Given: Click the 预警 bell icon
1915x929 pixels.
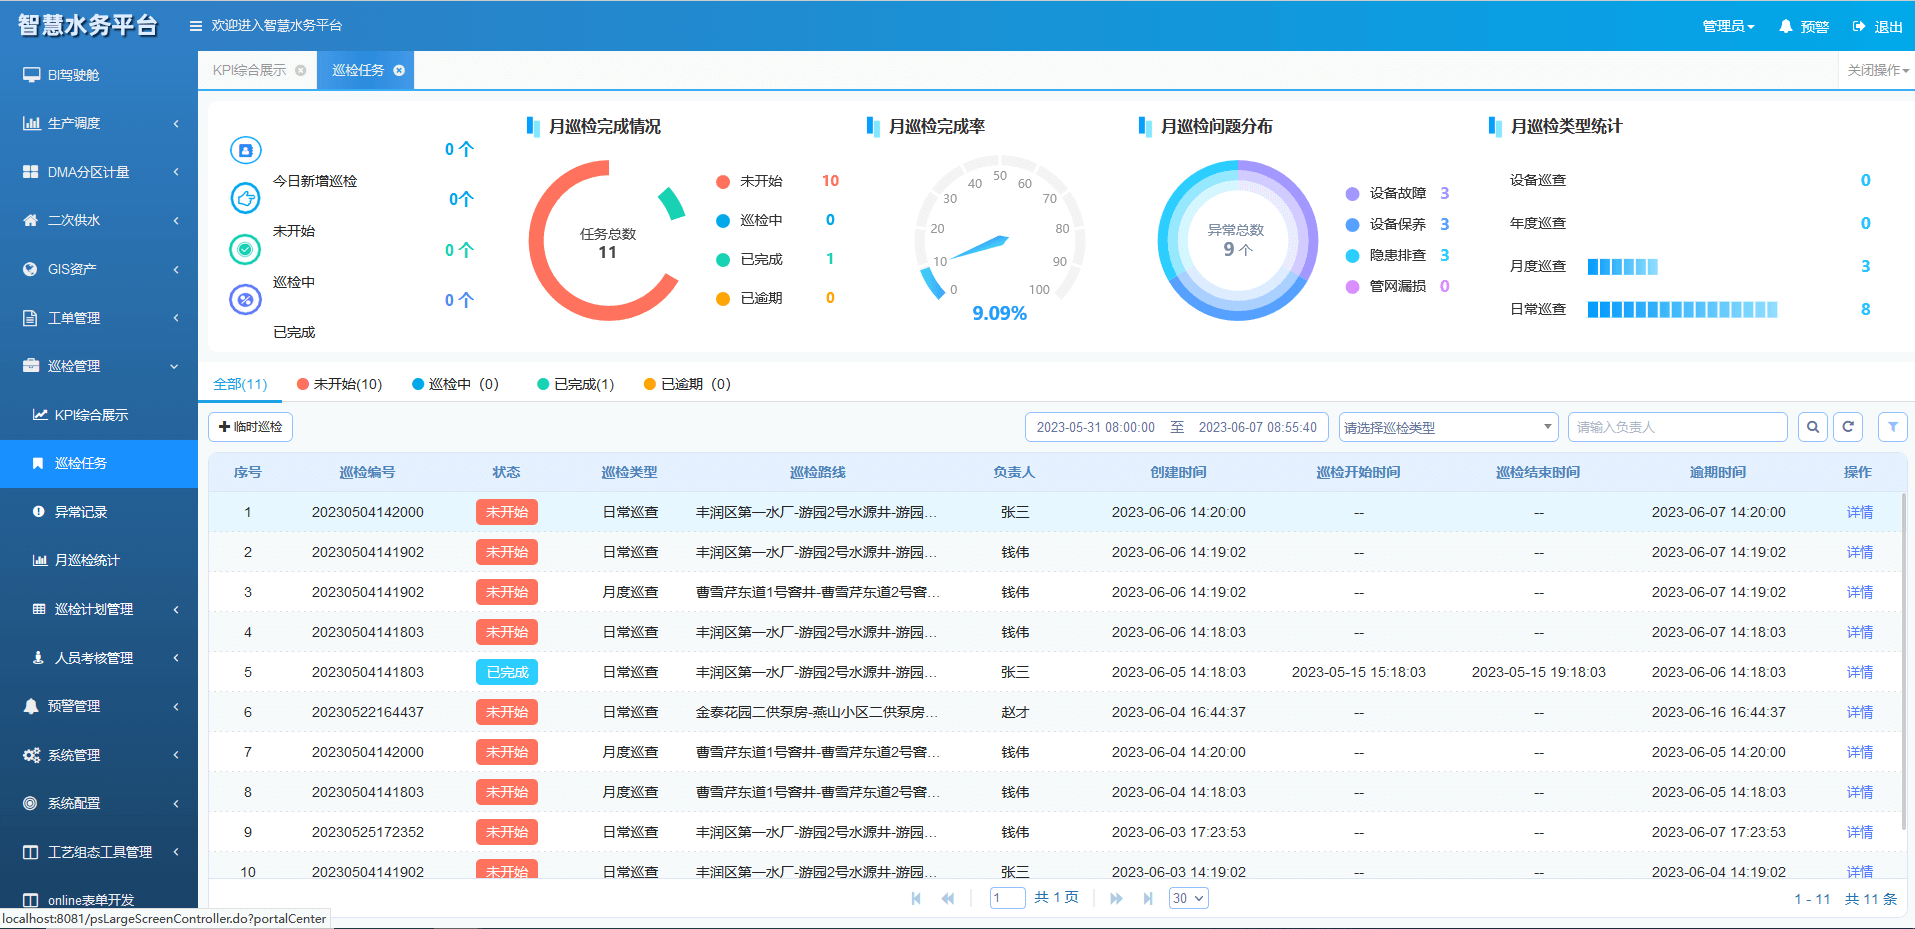Looking at the screenshot, I should [1785, 27].
